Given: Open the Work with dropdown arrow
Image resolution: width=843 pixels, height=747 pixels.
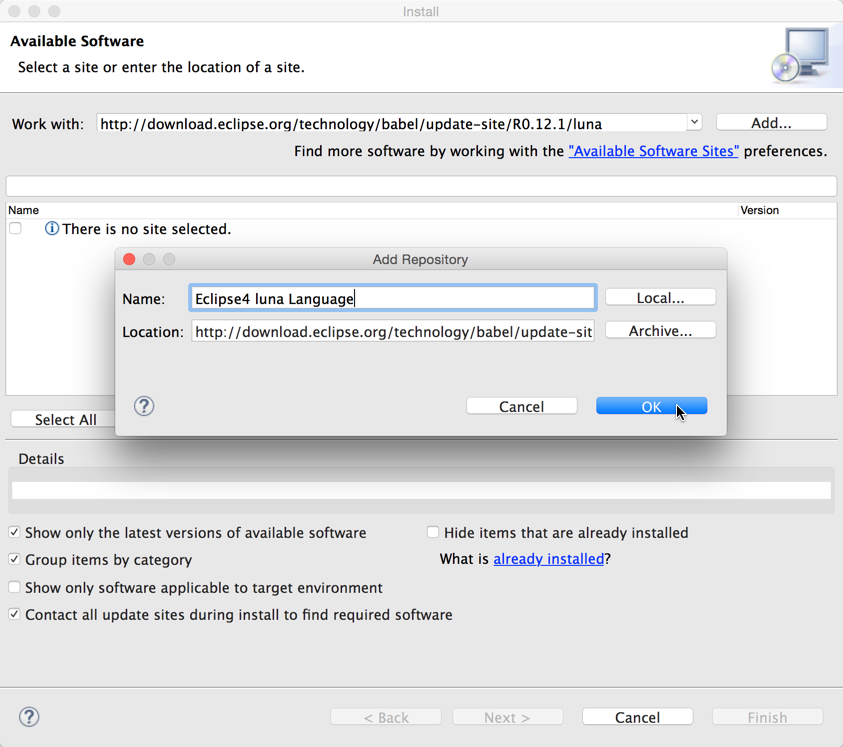Looking at the screenshot, I should [x=694, y=122].
